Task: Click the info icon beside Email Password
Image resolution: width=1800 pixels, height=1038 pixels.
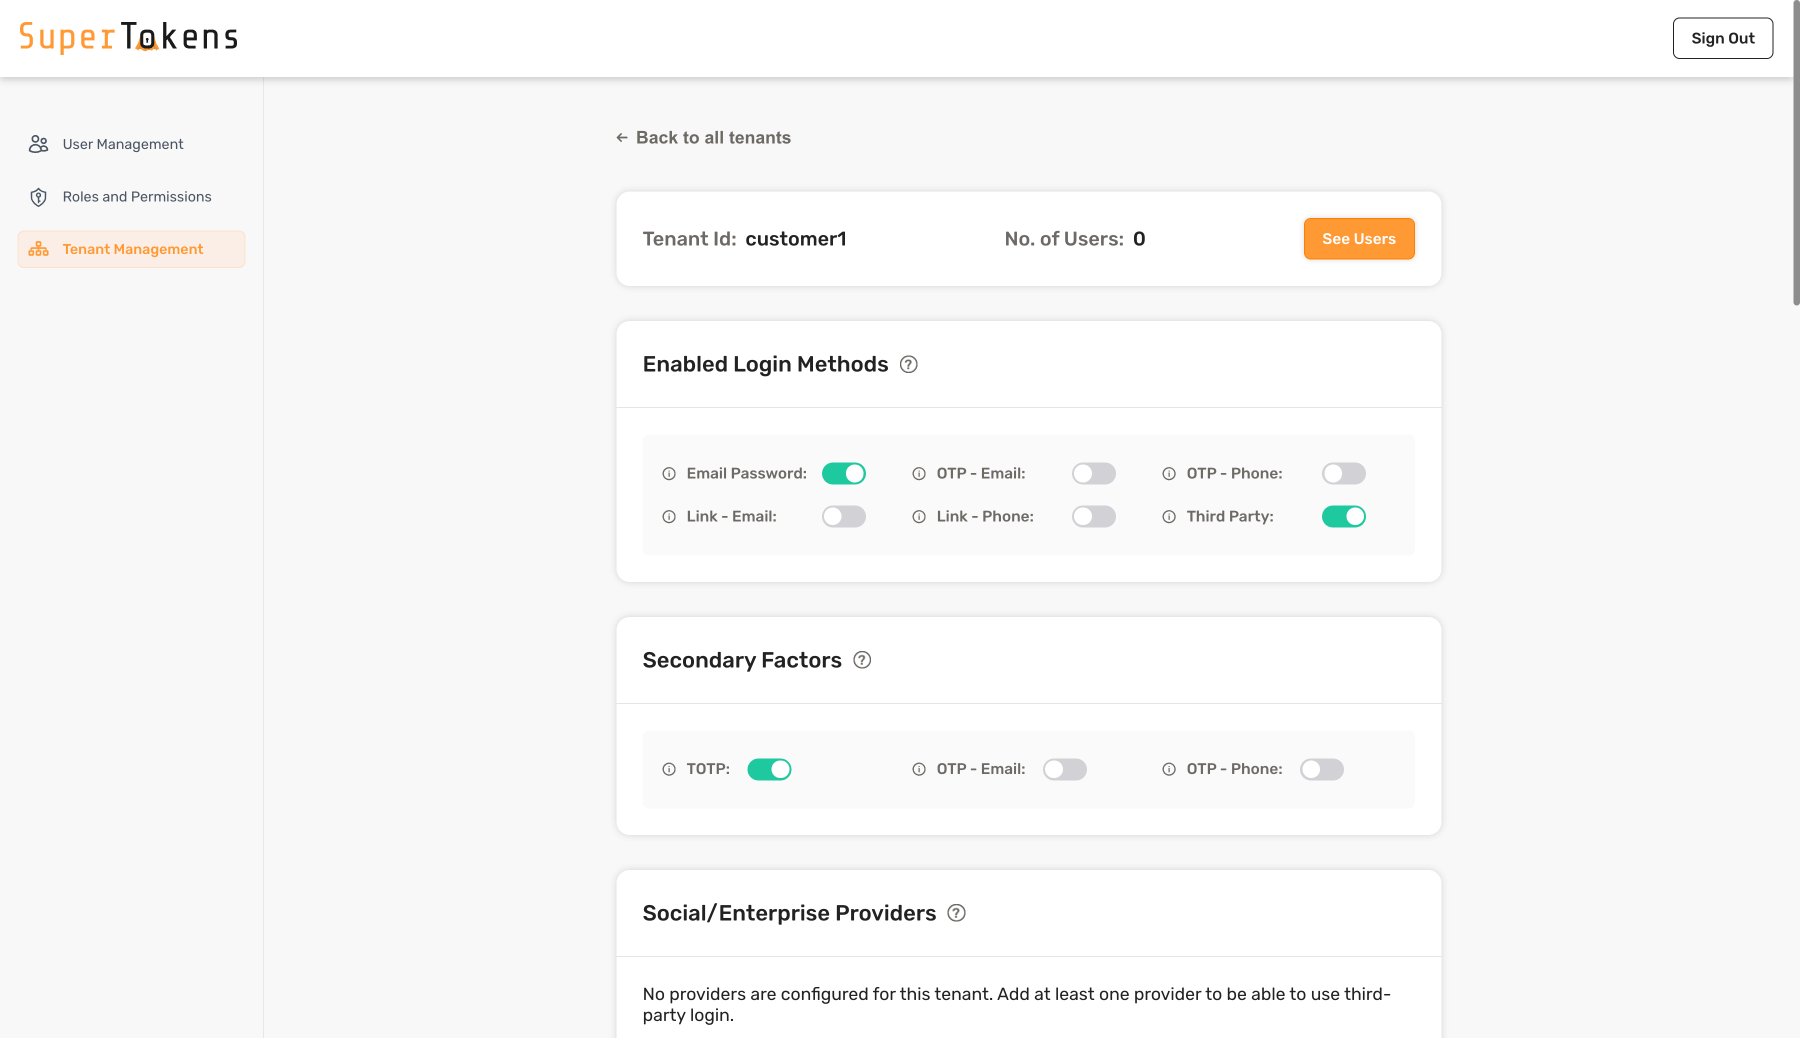Action: pos(668,473)
